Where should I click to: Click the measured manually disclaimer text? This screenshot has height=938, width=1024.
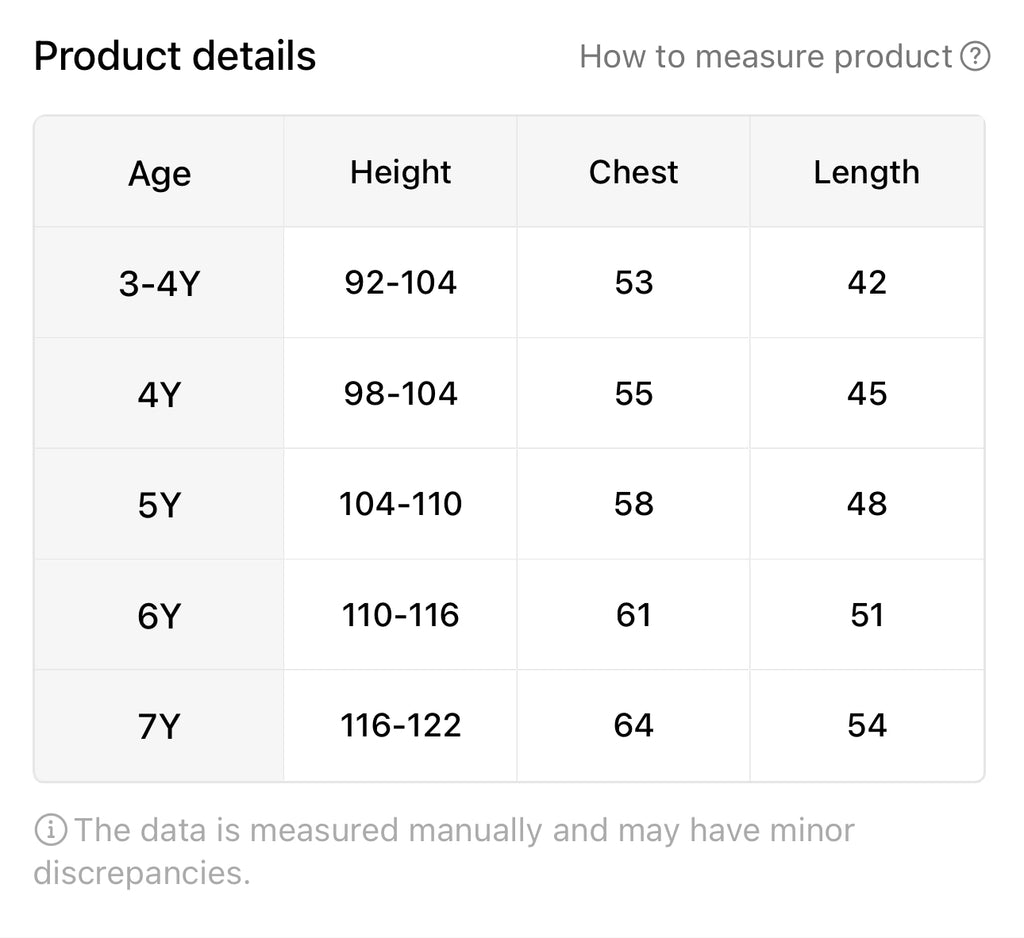[x=444, y=851]
